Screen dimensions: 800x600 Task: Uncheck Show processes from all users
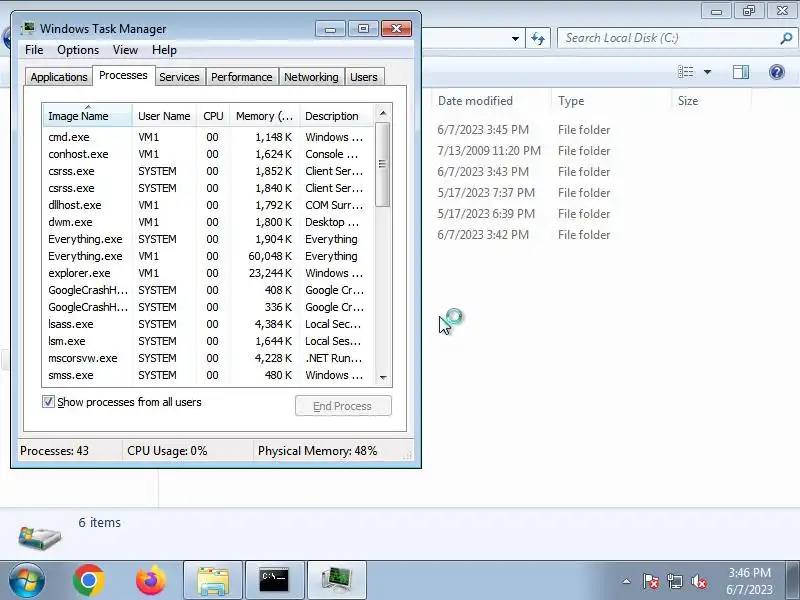click(48, 402)
